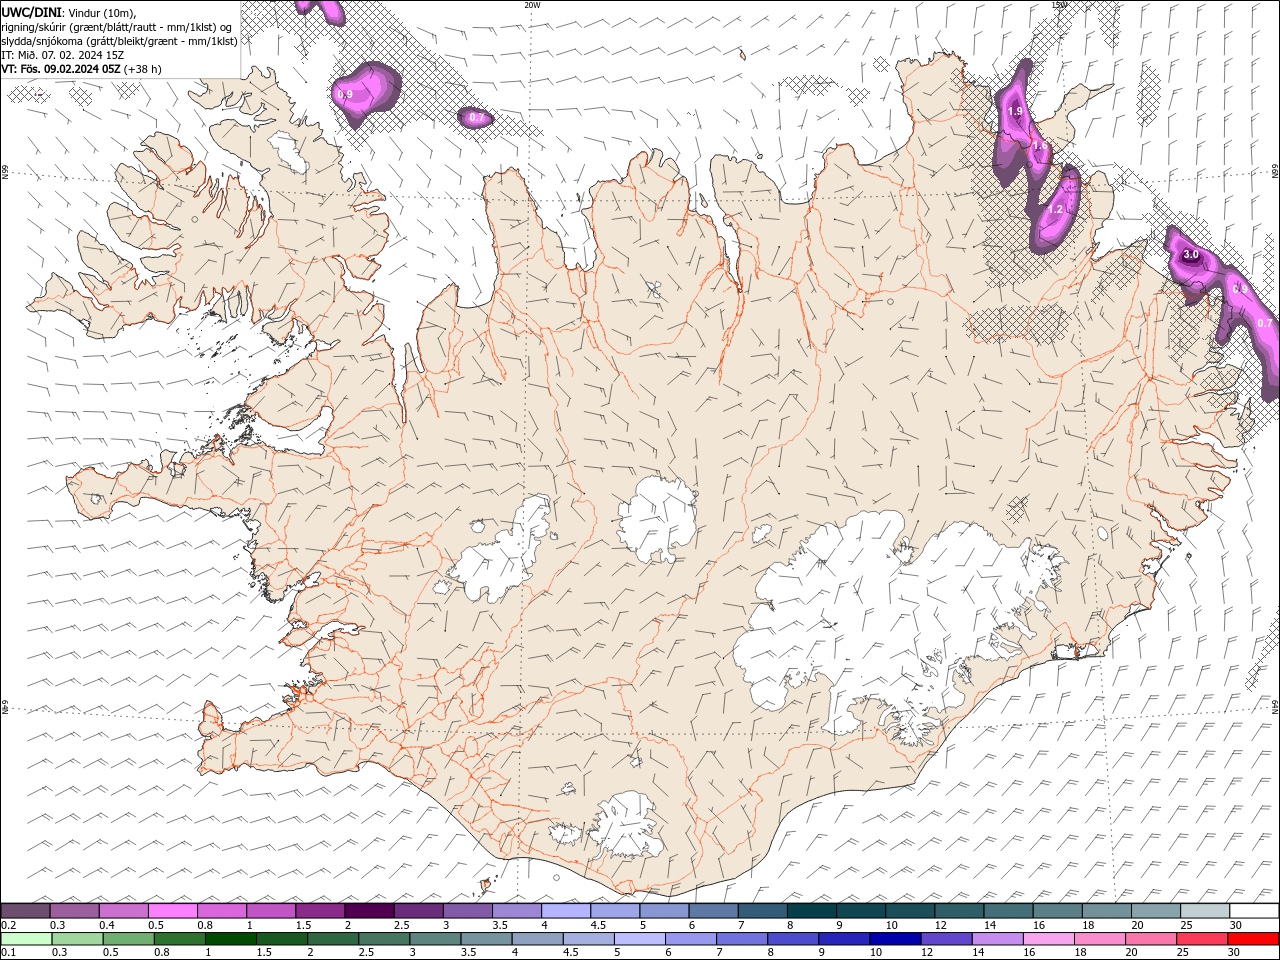Pick the pale periwinkle rain swatch above 4.5
1280x960 pixels.
pyautogui.click(x=587, y=939)
